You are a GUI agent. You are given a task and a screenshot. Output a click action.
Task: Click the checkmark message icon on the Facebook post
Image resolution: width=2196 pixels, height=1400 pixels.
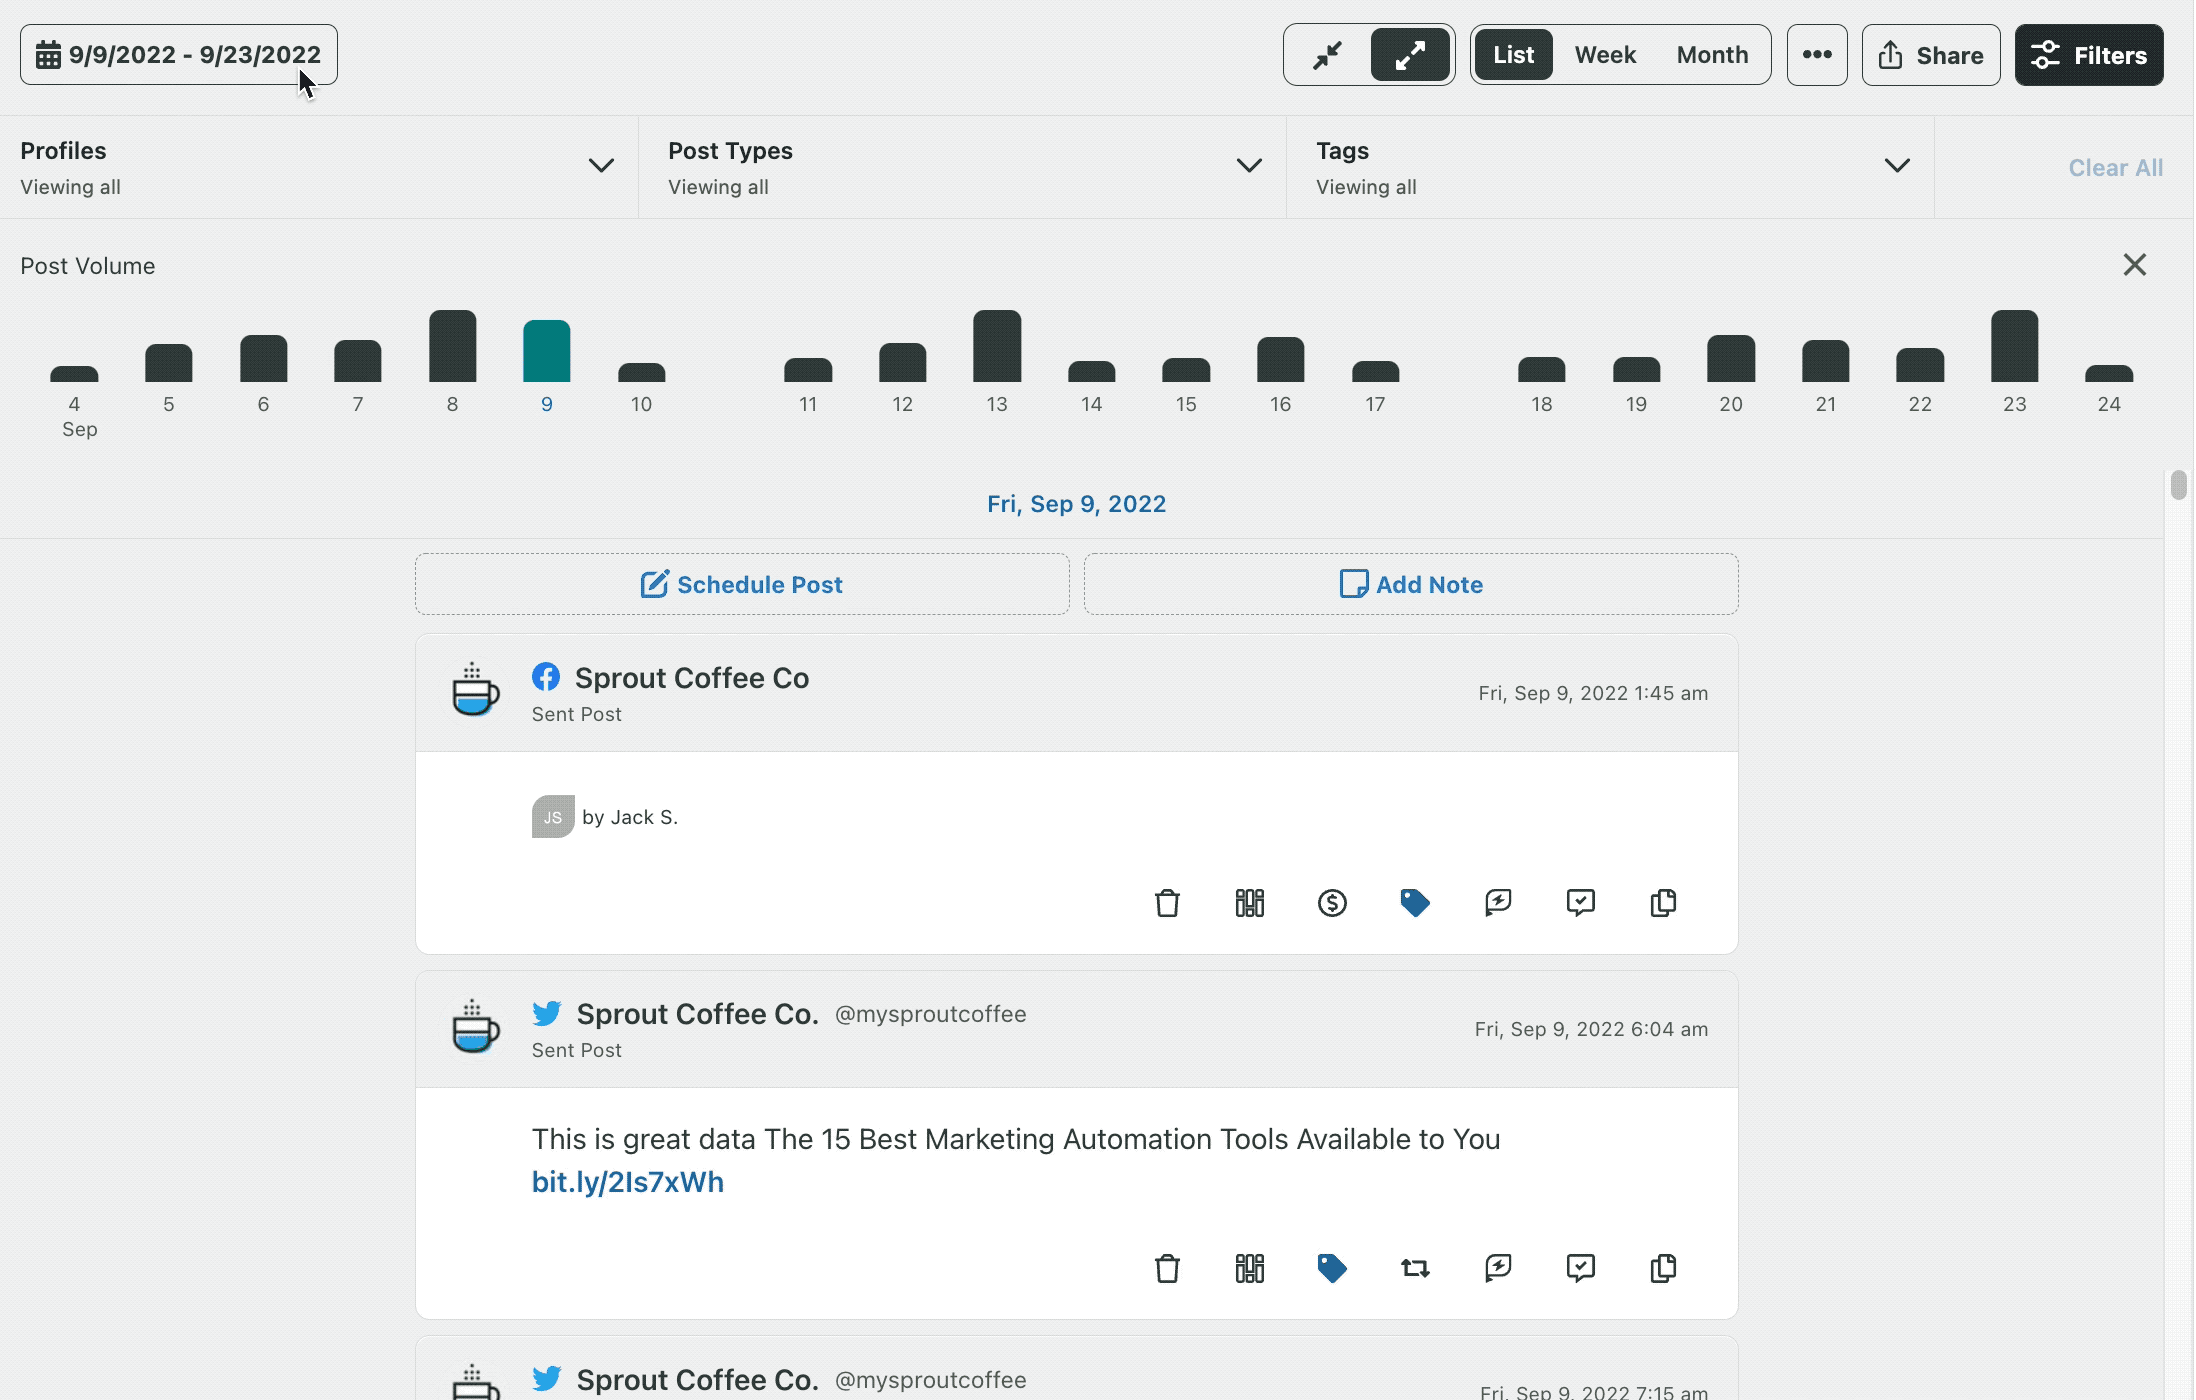(x=1581, y=903)
